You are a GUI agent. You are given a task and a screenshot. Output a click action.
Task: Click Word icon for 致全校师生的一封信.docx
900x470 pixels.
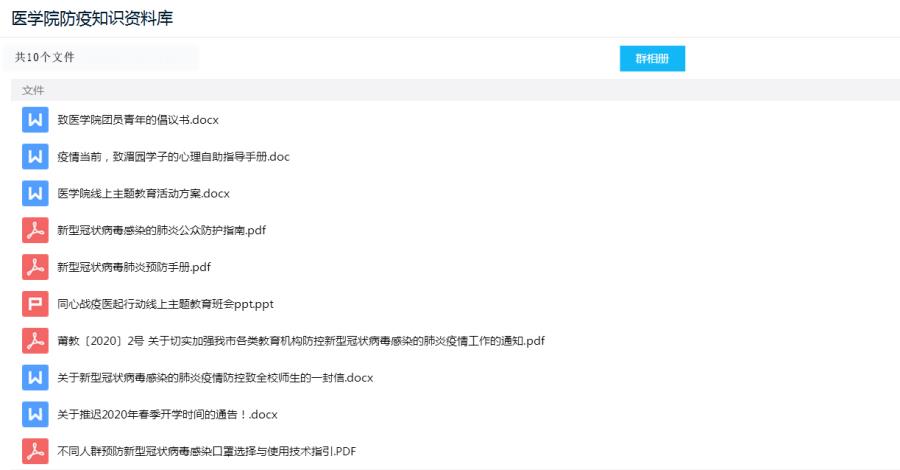pyautogui.click(x=35, y=378)
